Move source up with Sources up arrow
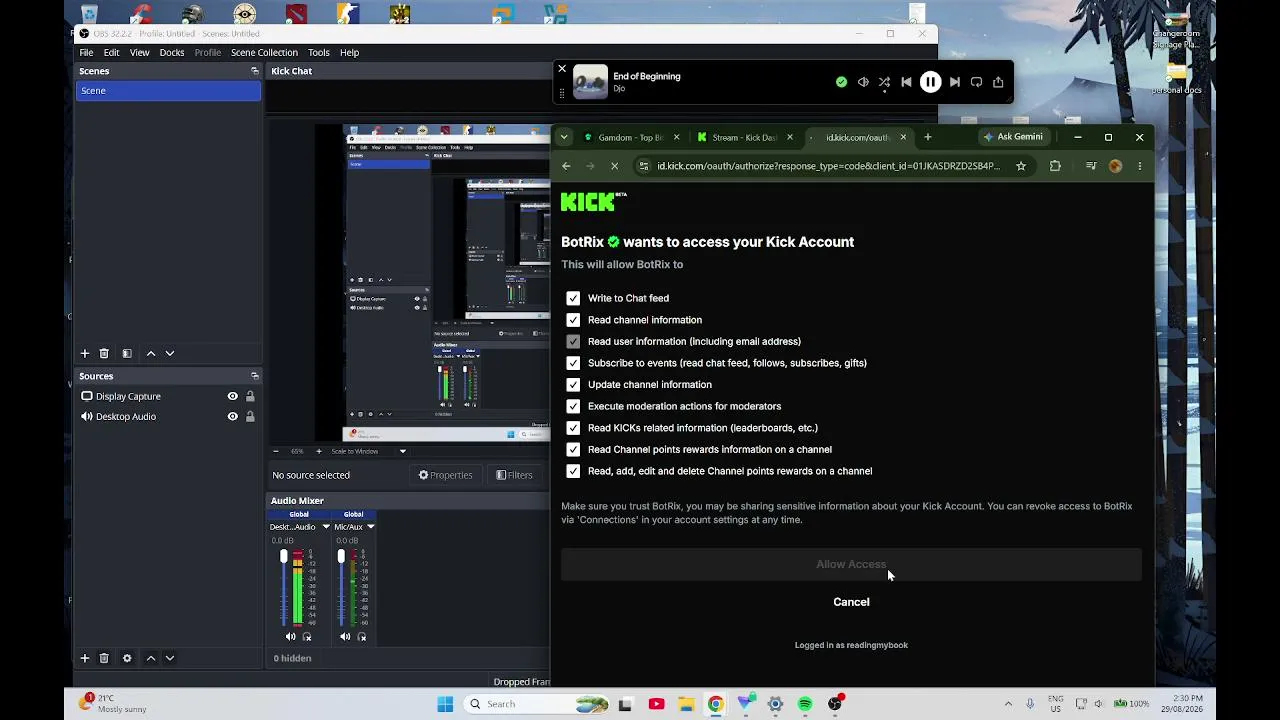 [151, 658]
